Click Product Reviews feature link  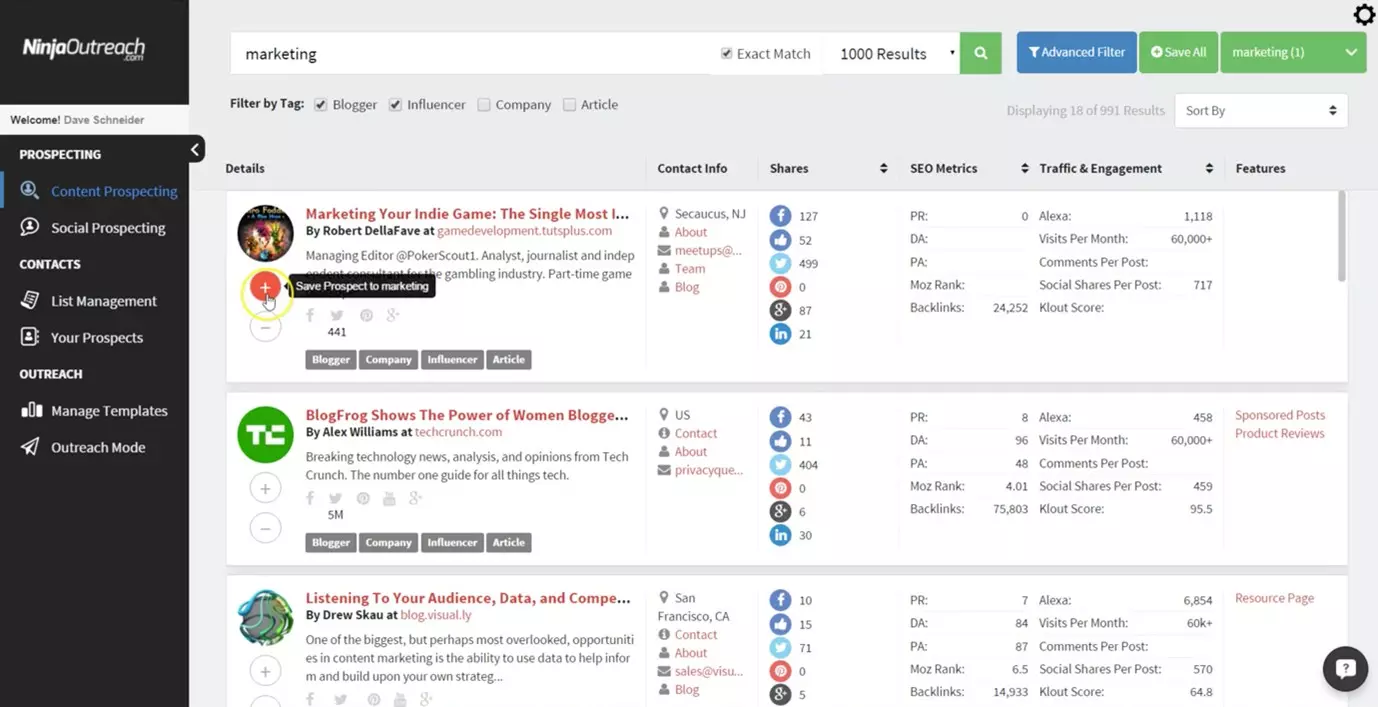[1279, 433]
